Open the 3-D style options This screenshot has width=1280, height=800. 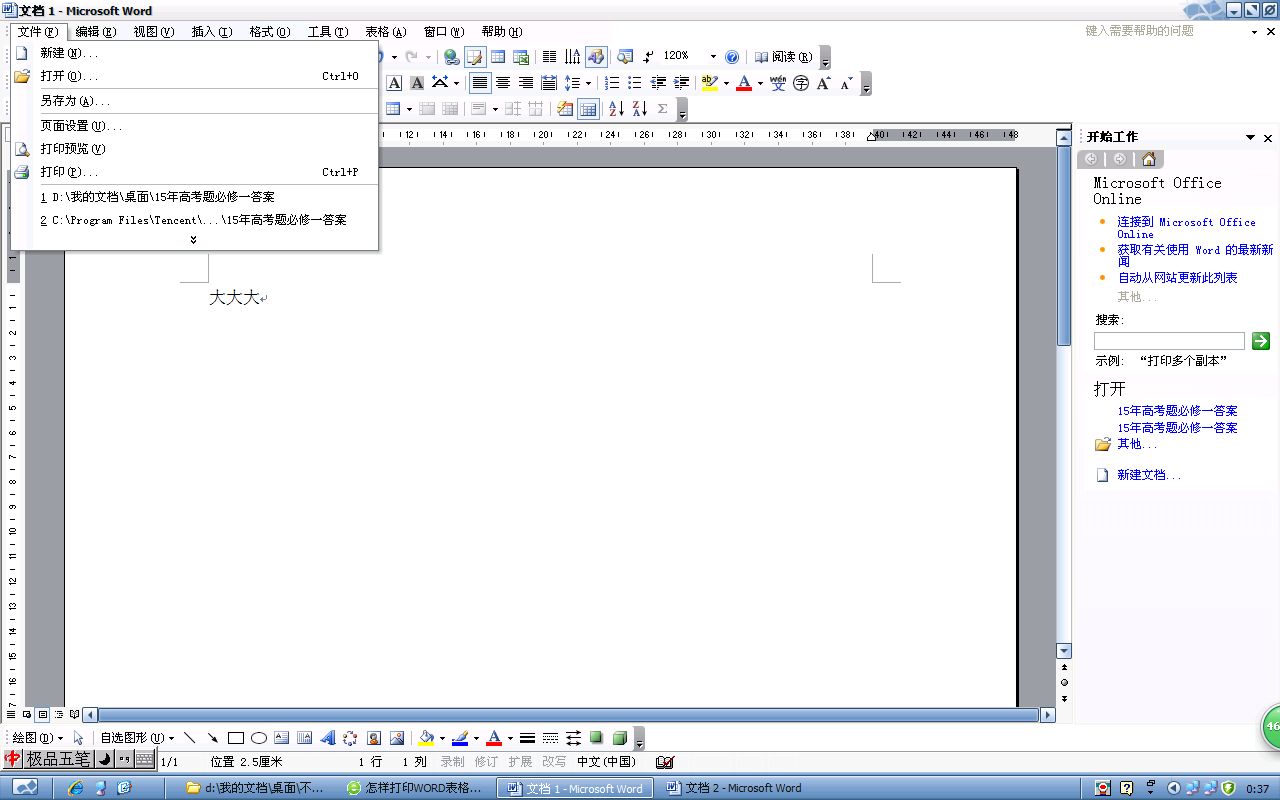point(620,738)
